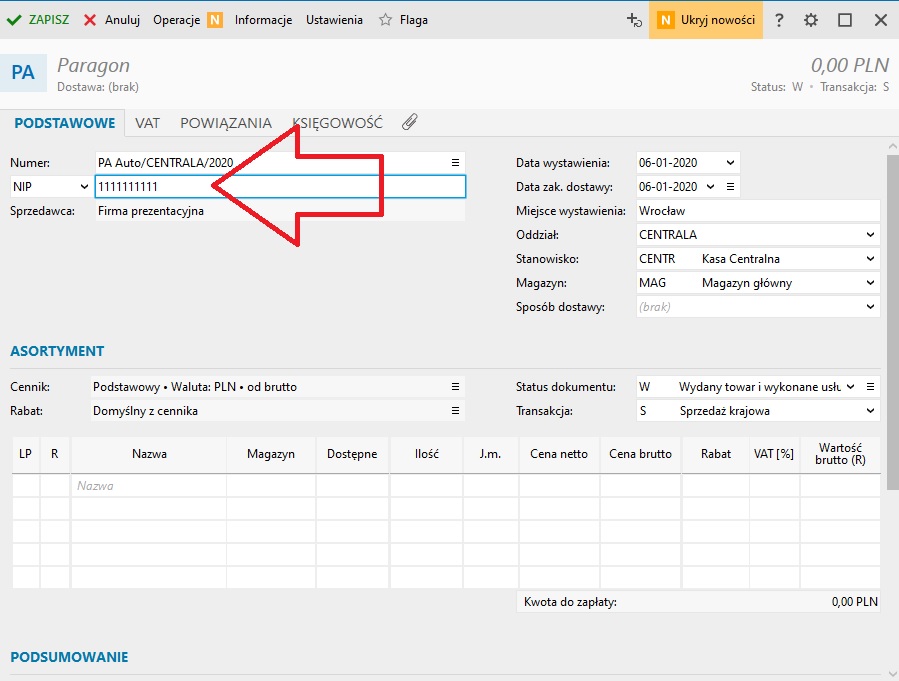Click the scrollbar down arrow
Viewport: 899px width, 681px height.
coord(893,674)
